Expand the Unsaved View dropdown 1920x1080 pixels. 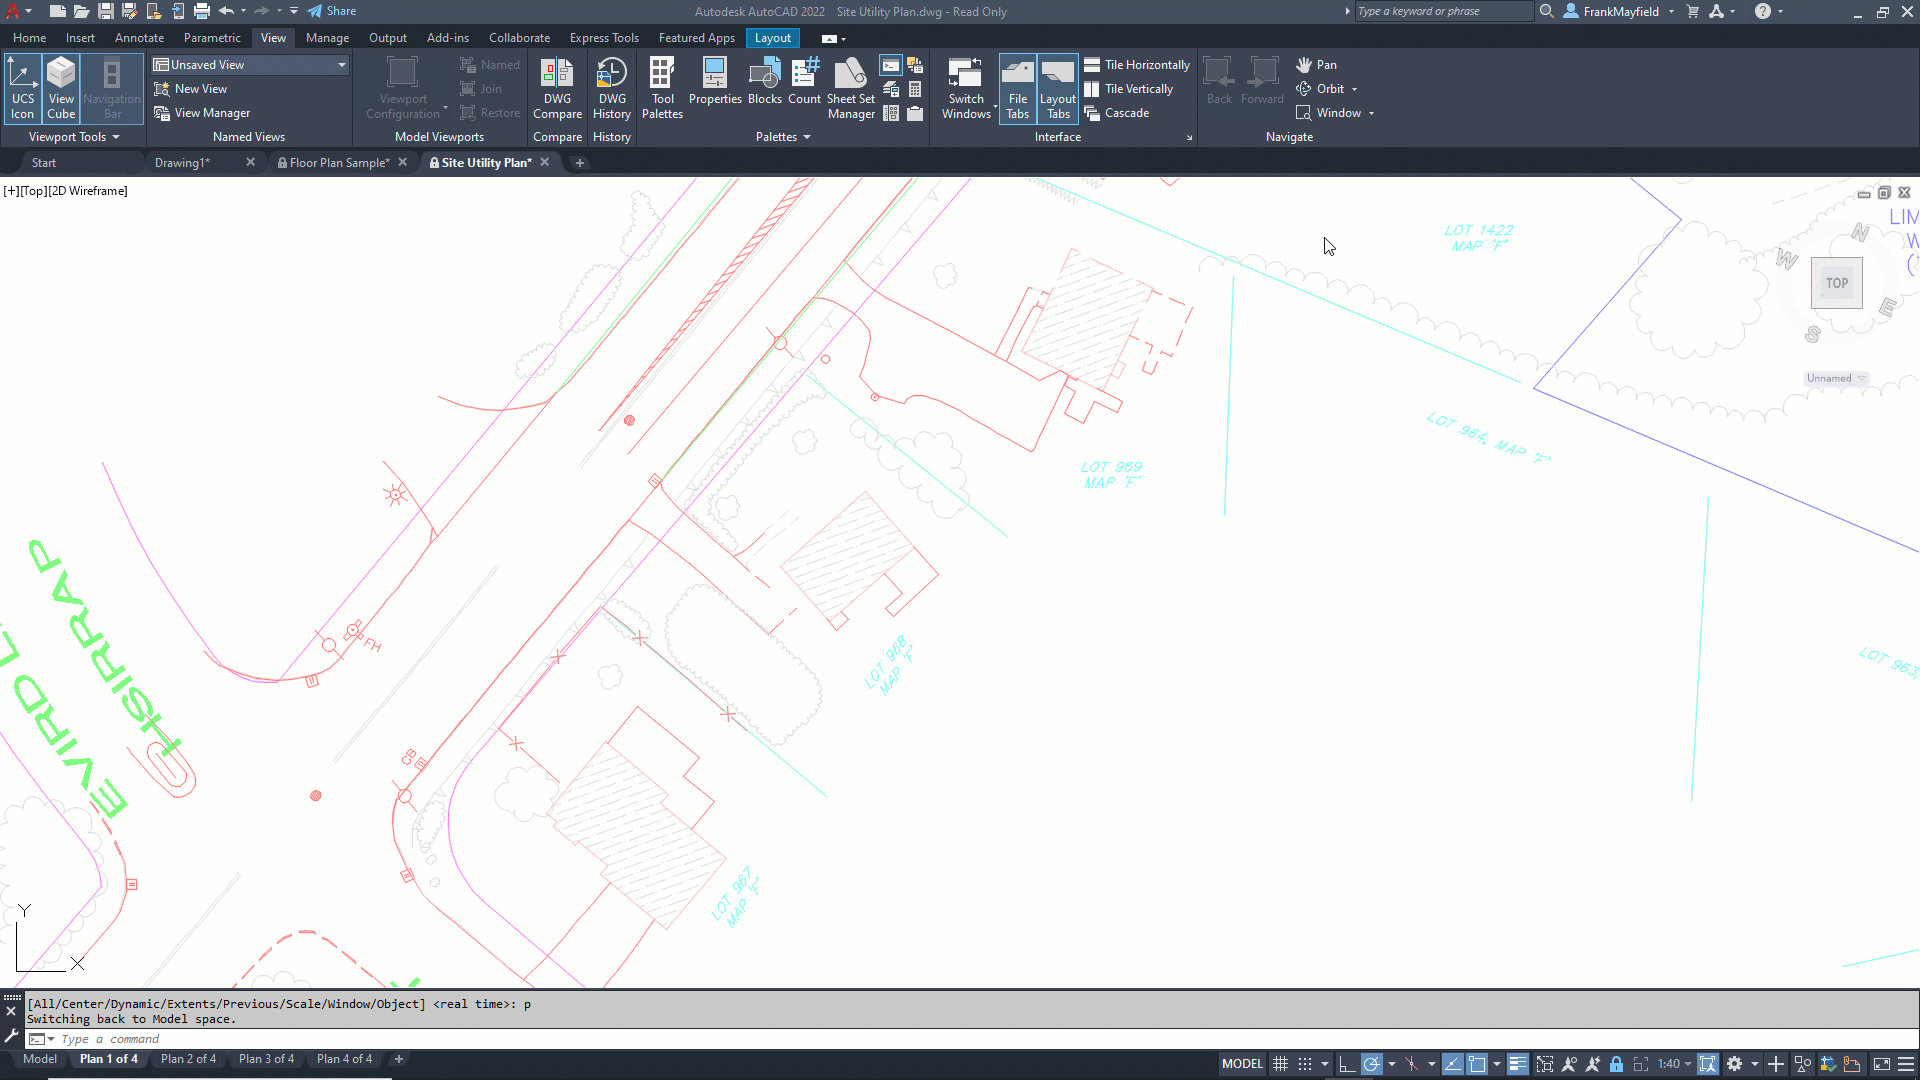(x=342, y=65)
